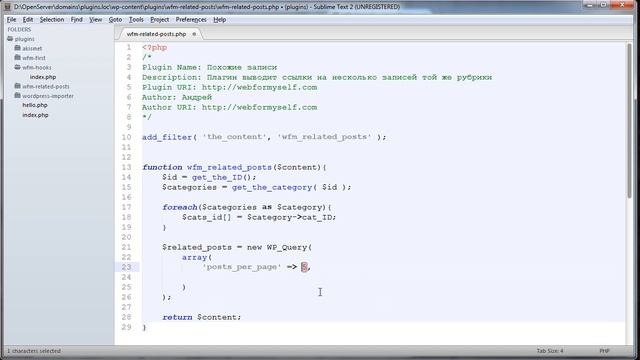Open the Selection menu

click(52, 20)
